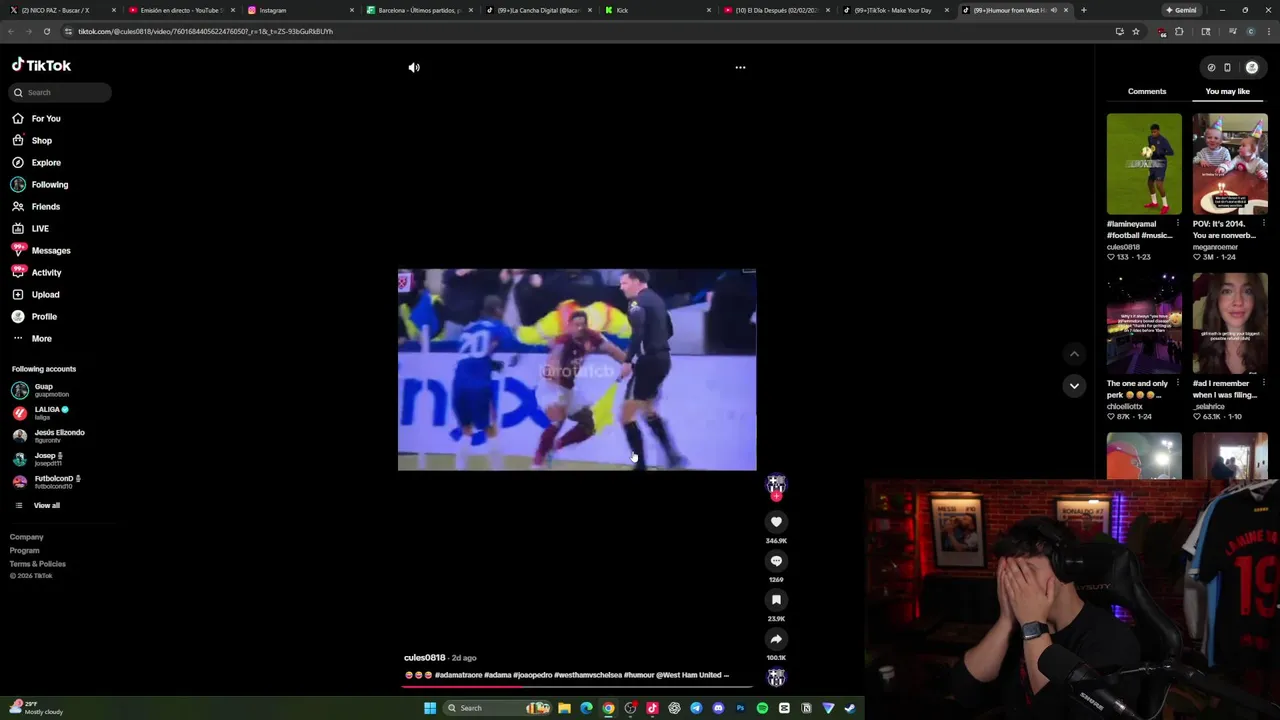Go to the previous video arrow
1280x720 pixels.
(1074, 354)
